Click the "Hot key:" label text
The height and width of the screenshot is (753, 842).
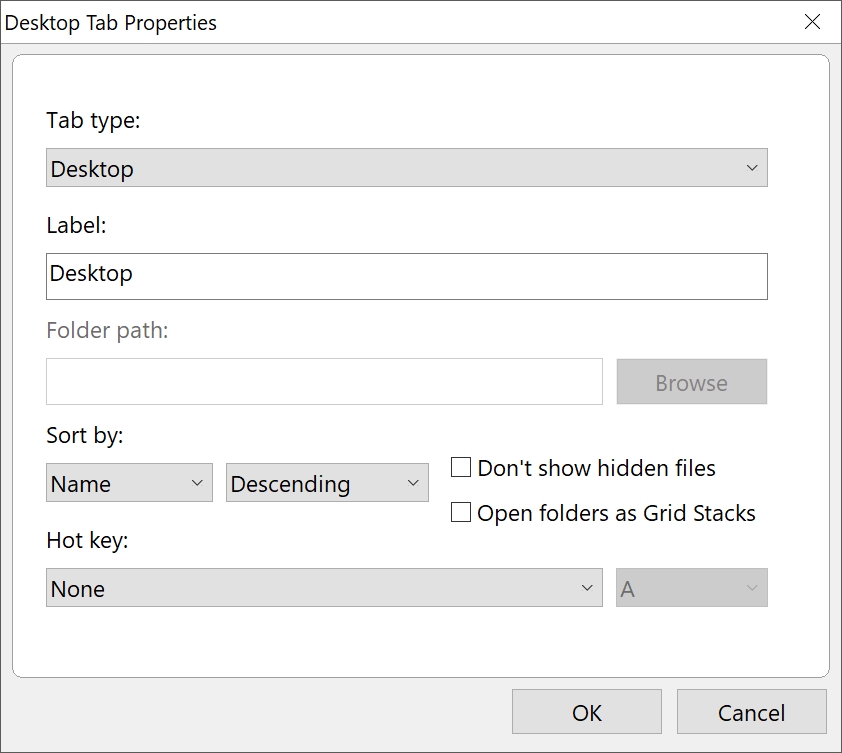tap(87, 540)
